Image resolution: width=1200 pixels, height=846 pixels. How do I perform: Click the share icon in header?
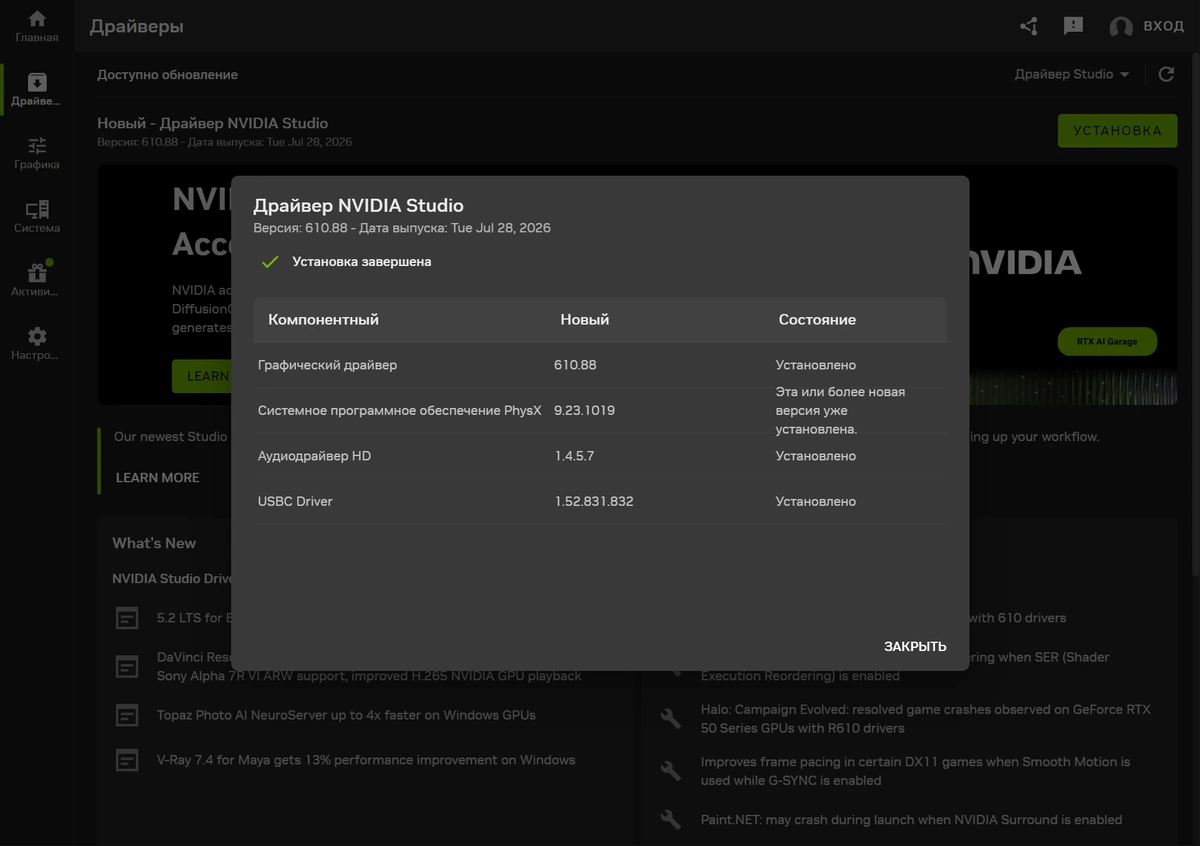coord(1028,26)
